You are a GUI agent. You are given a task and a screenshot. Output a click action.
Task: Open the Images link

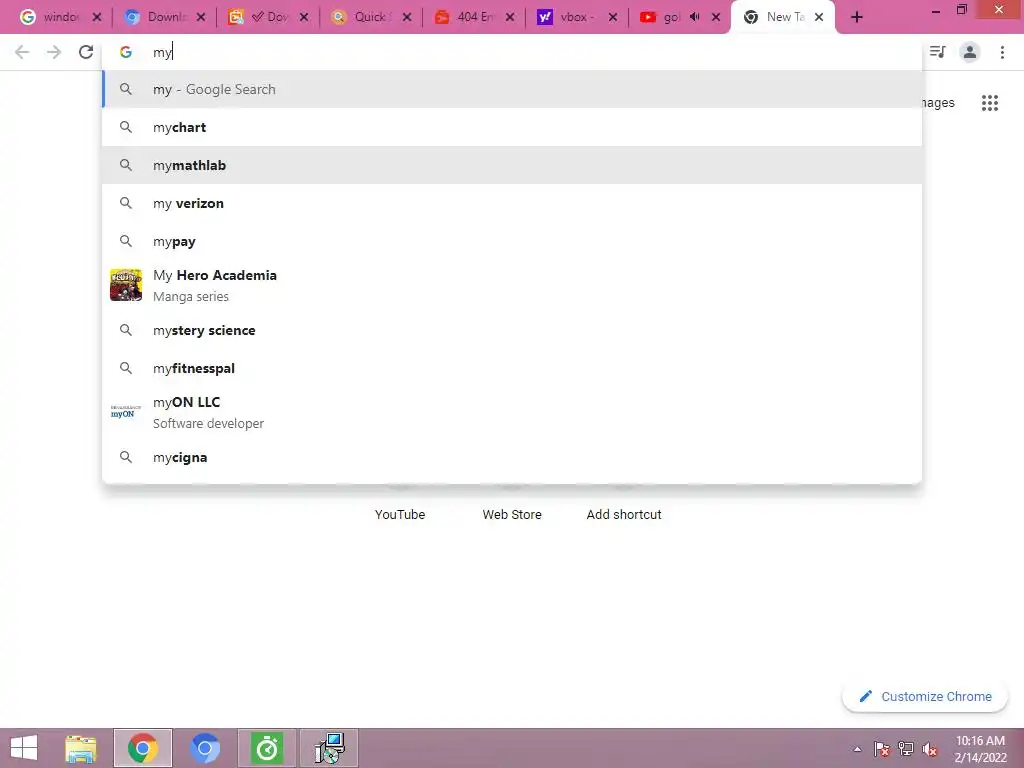point(938,103)
